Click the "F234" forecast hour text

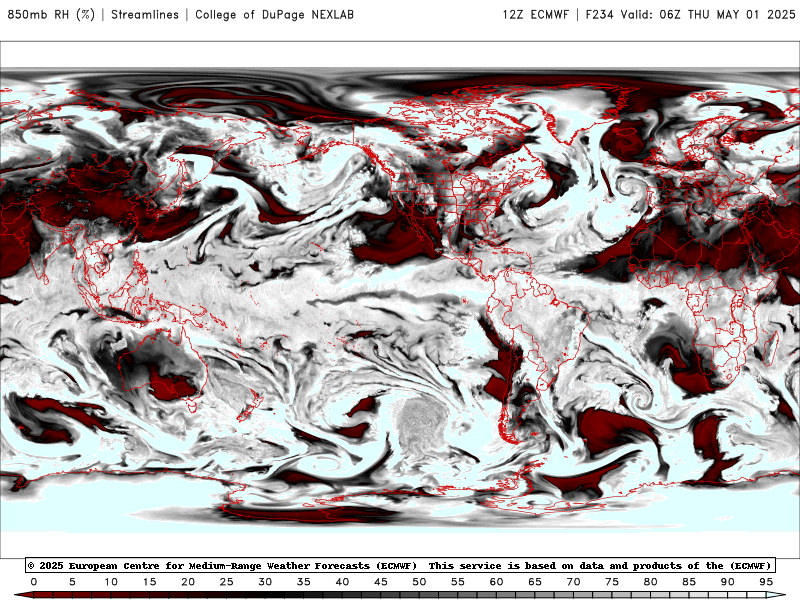[x=599, y=14]
